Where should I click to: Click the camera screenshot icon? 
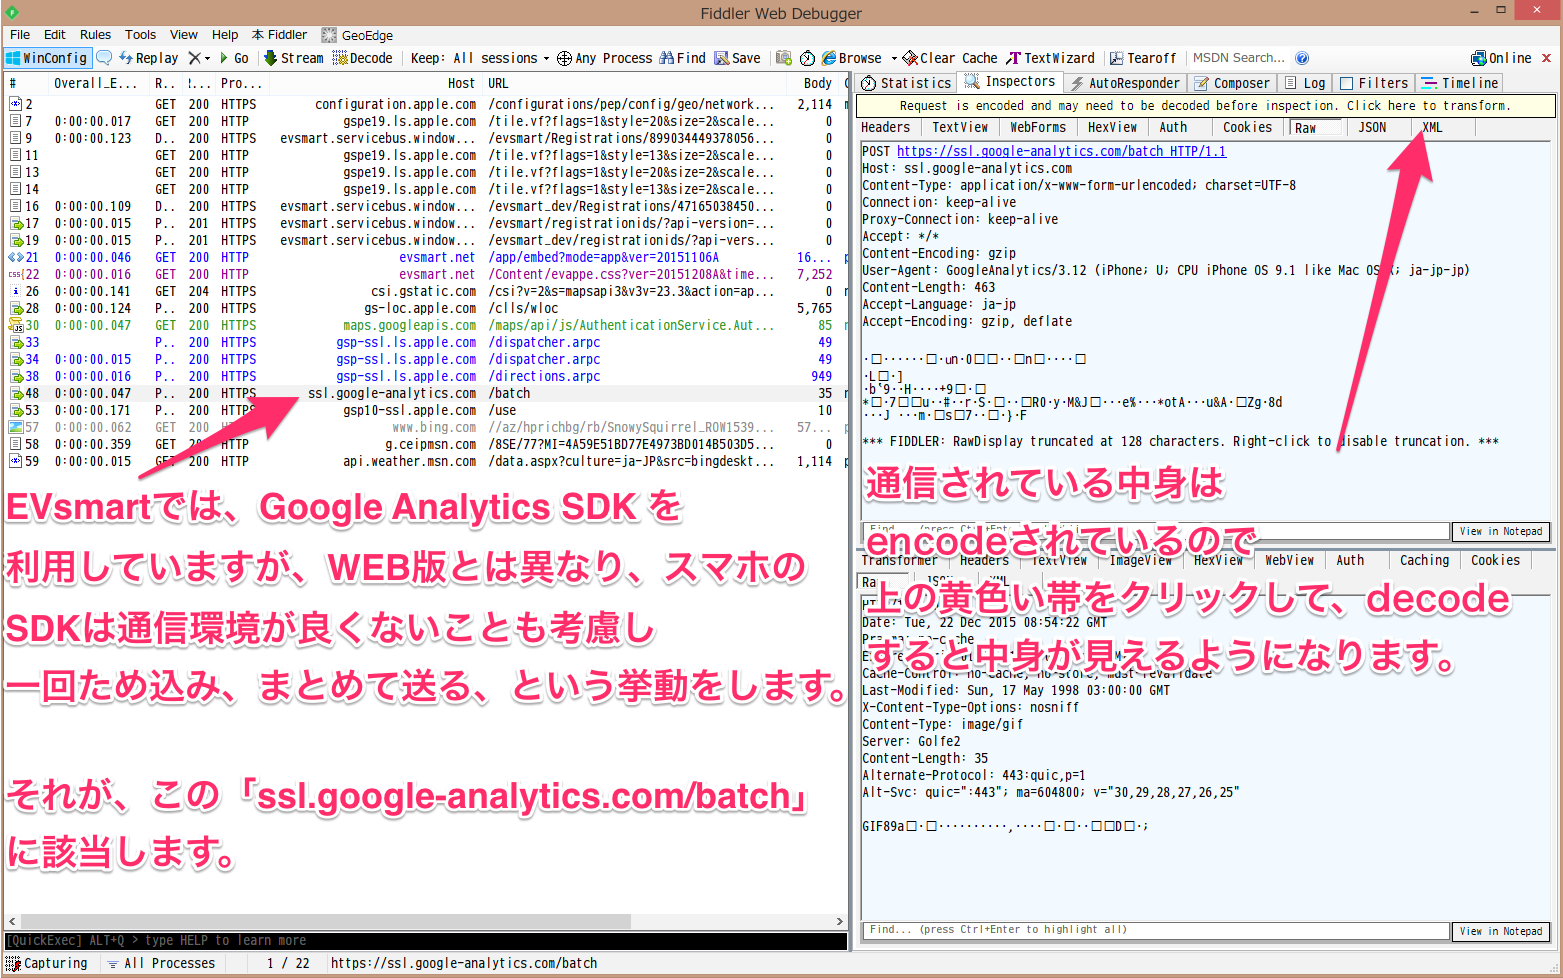(x=784, y=58)
